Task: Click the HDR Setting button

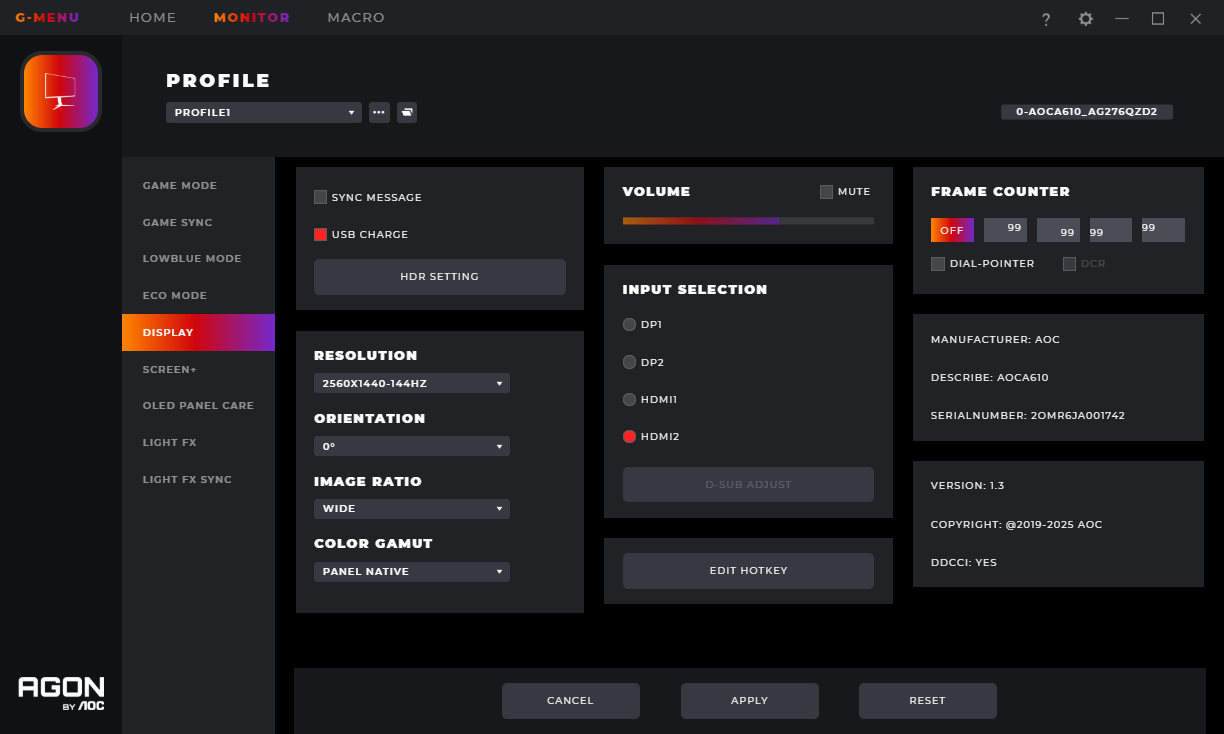Action: pos(440,277)
